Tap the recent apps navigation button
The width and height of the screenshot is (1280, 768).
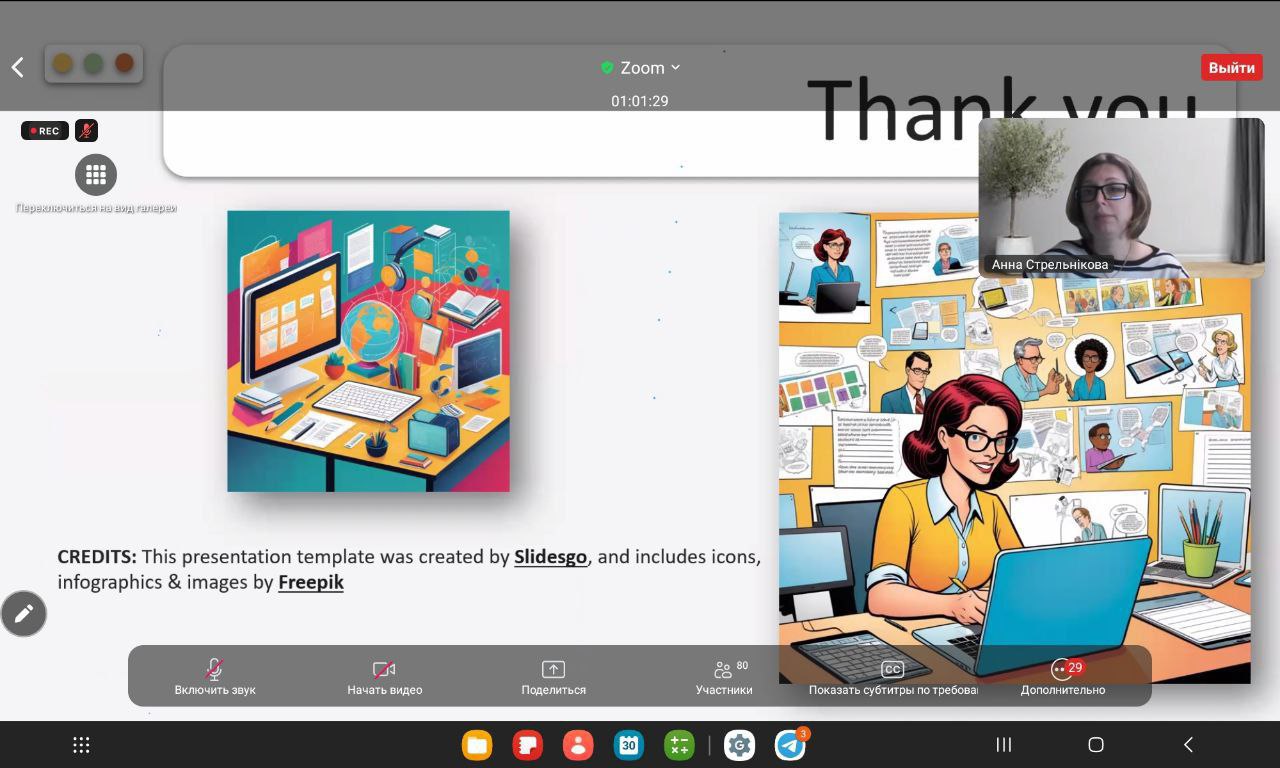pyautogui.click(x=1004, y=745)
